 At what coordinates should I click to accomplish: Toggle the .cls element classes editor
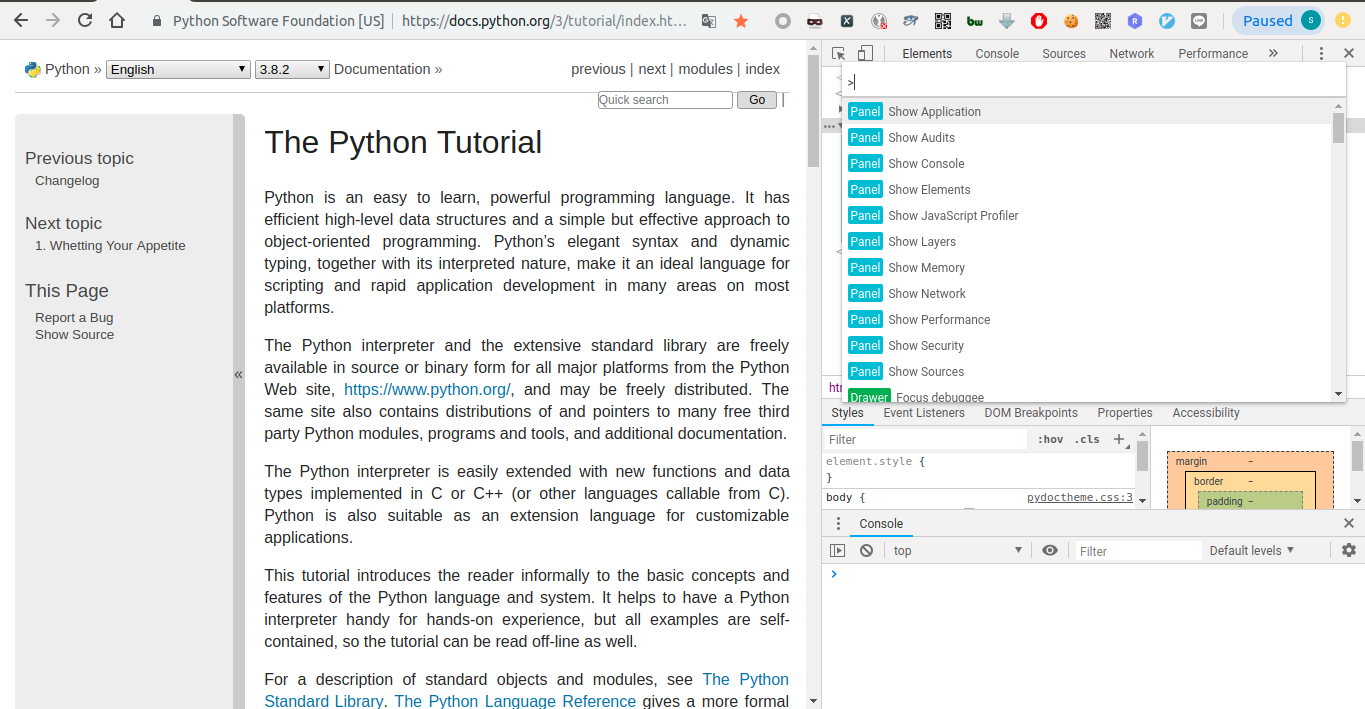click(1087, 439)
